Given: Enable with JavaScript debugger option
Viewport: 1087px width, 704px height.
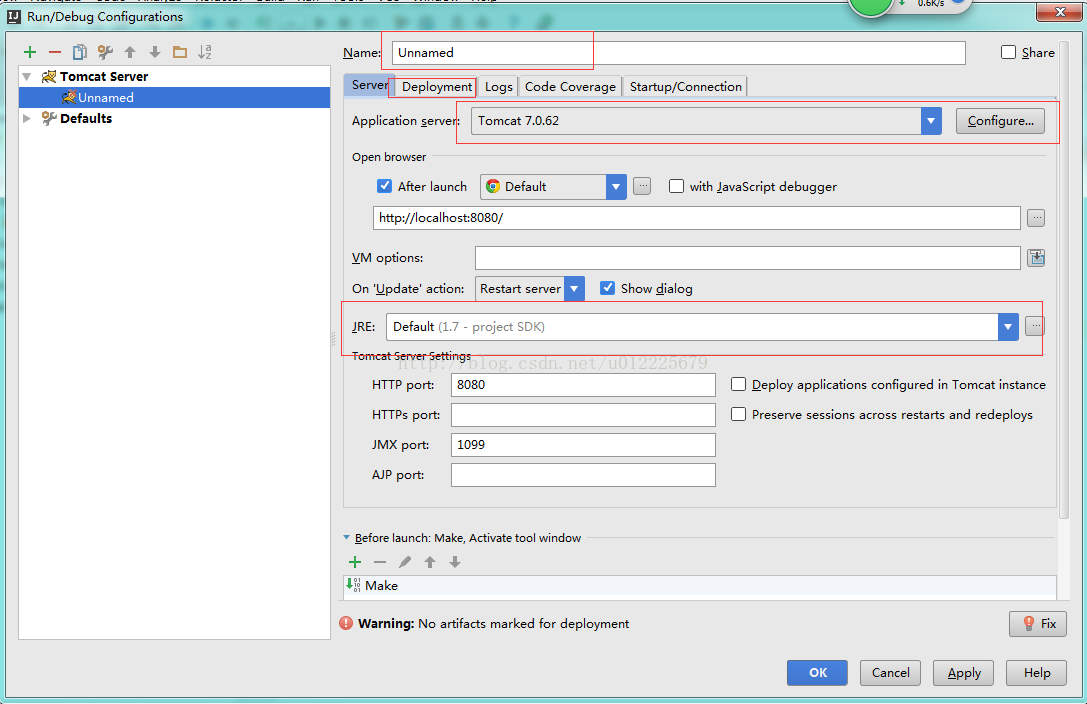Looking at the screenshot, I should pyautogui.click(x=676, y=186).
